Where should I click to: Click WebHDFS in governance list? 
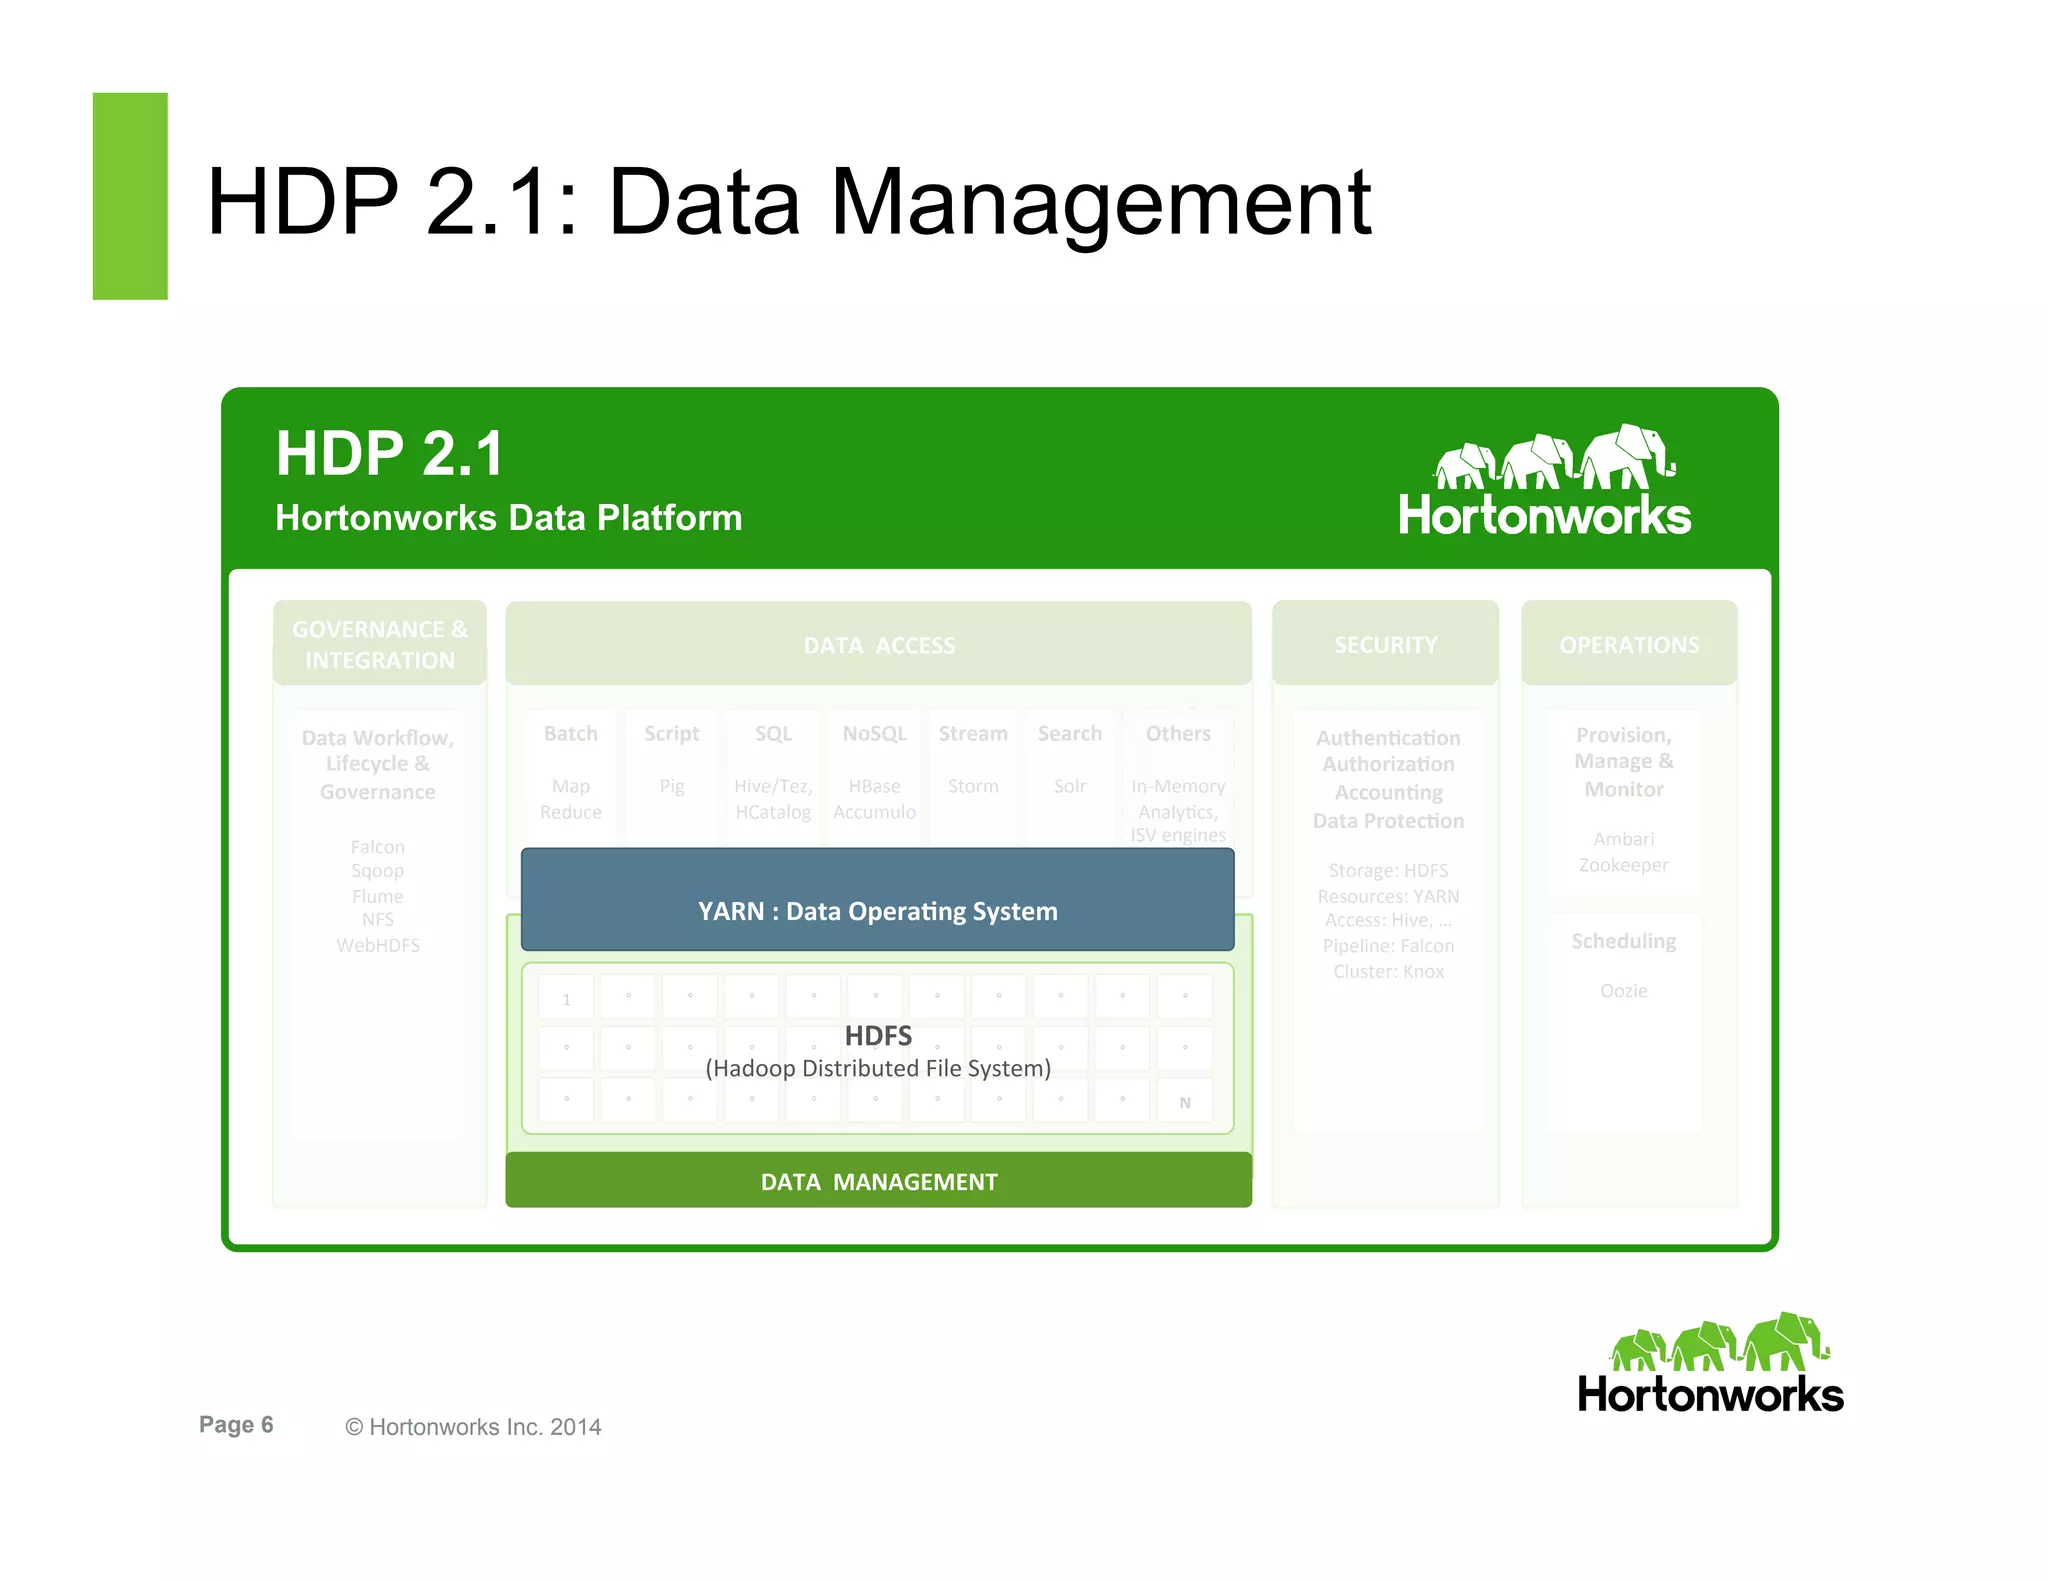click(378, 945)
